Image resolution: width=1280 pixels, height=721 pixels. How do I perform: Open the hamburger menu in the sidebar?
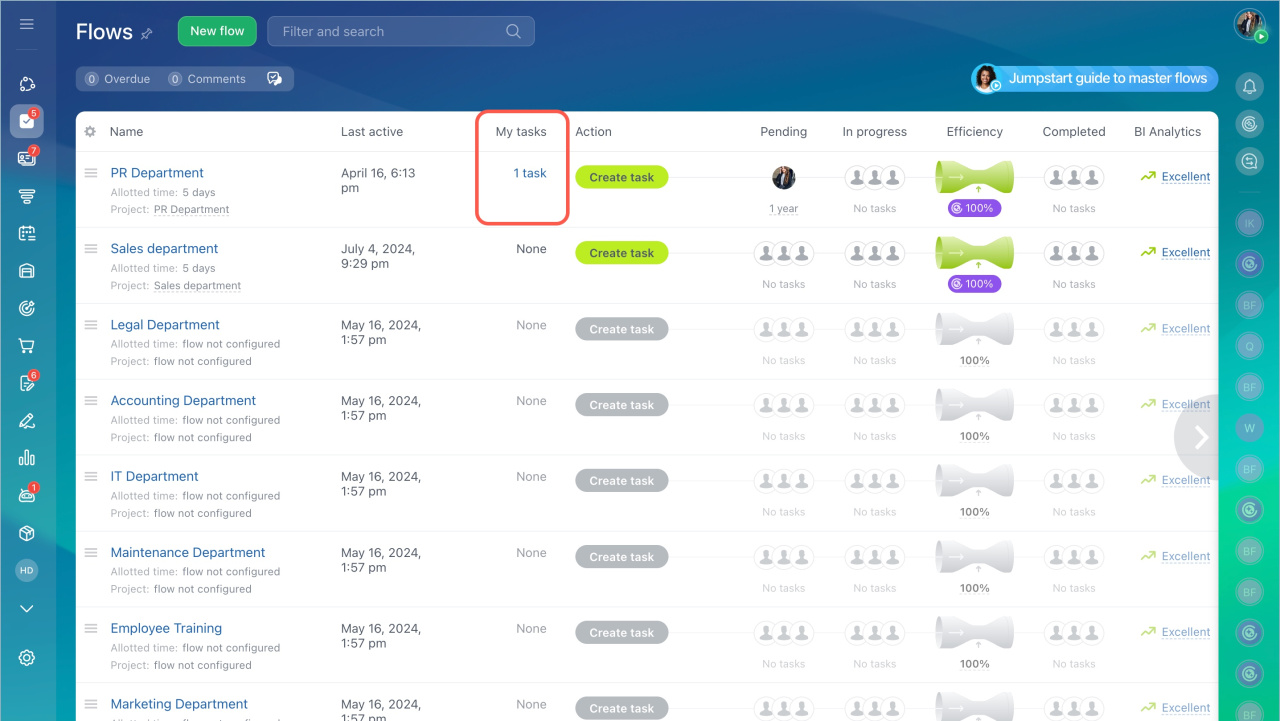(x=27, y=24)
